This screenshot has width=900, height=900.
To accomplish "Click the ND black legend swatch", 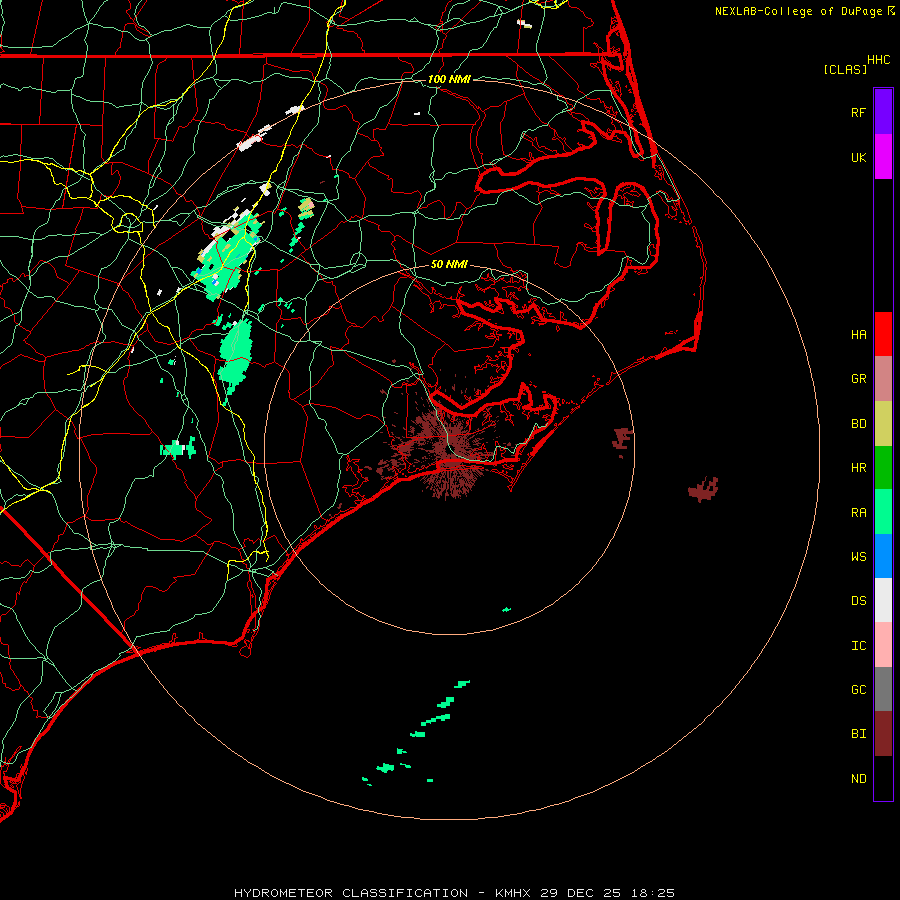I will pos(883,778).
